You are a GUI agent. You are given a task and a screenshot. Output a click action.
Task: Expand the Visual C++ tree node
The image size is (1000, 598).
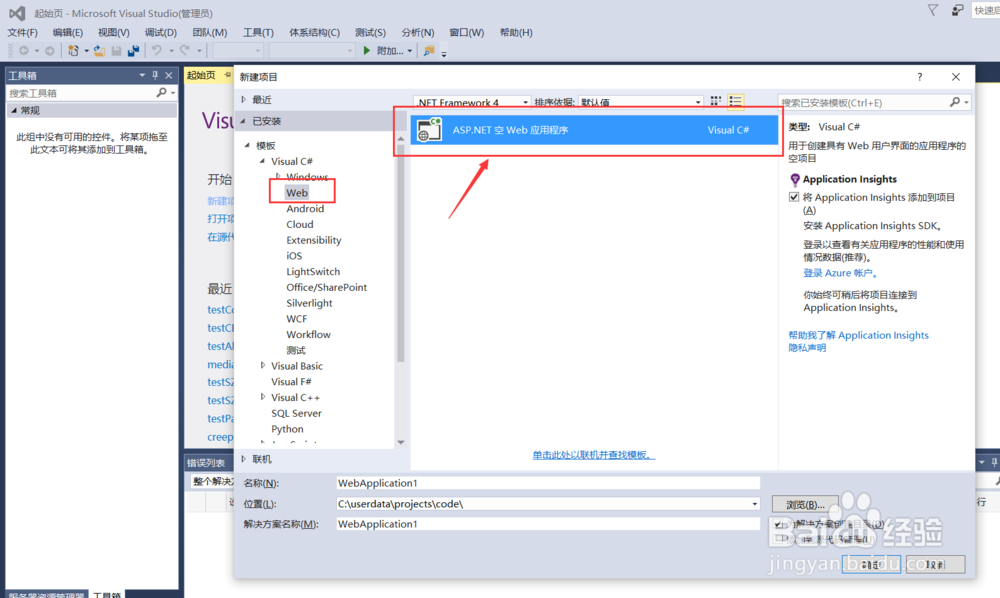click(263, 397)
